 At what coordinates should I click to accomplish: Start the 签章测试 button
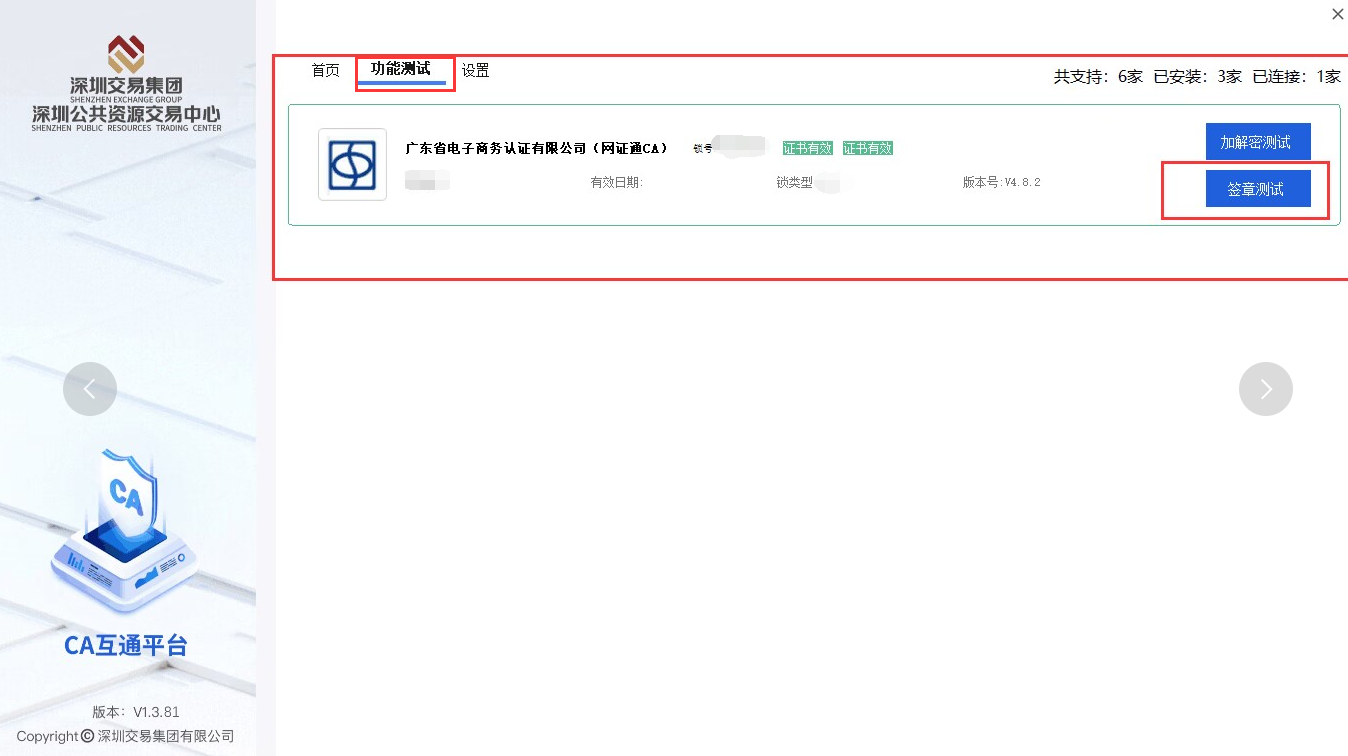click(1257, 189)
